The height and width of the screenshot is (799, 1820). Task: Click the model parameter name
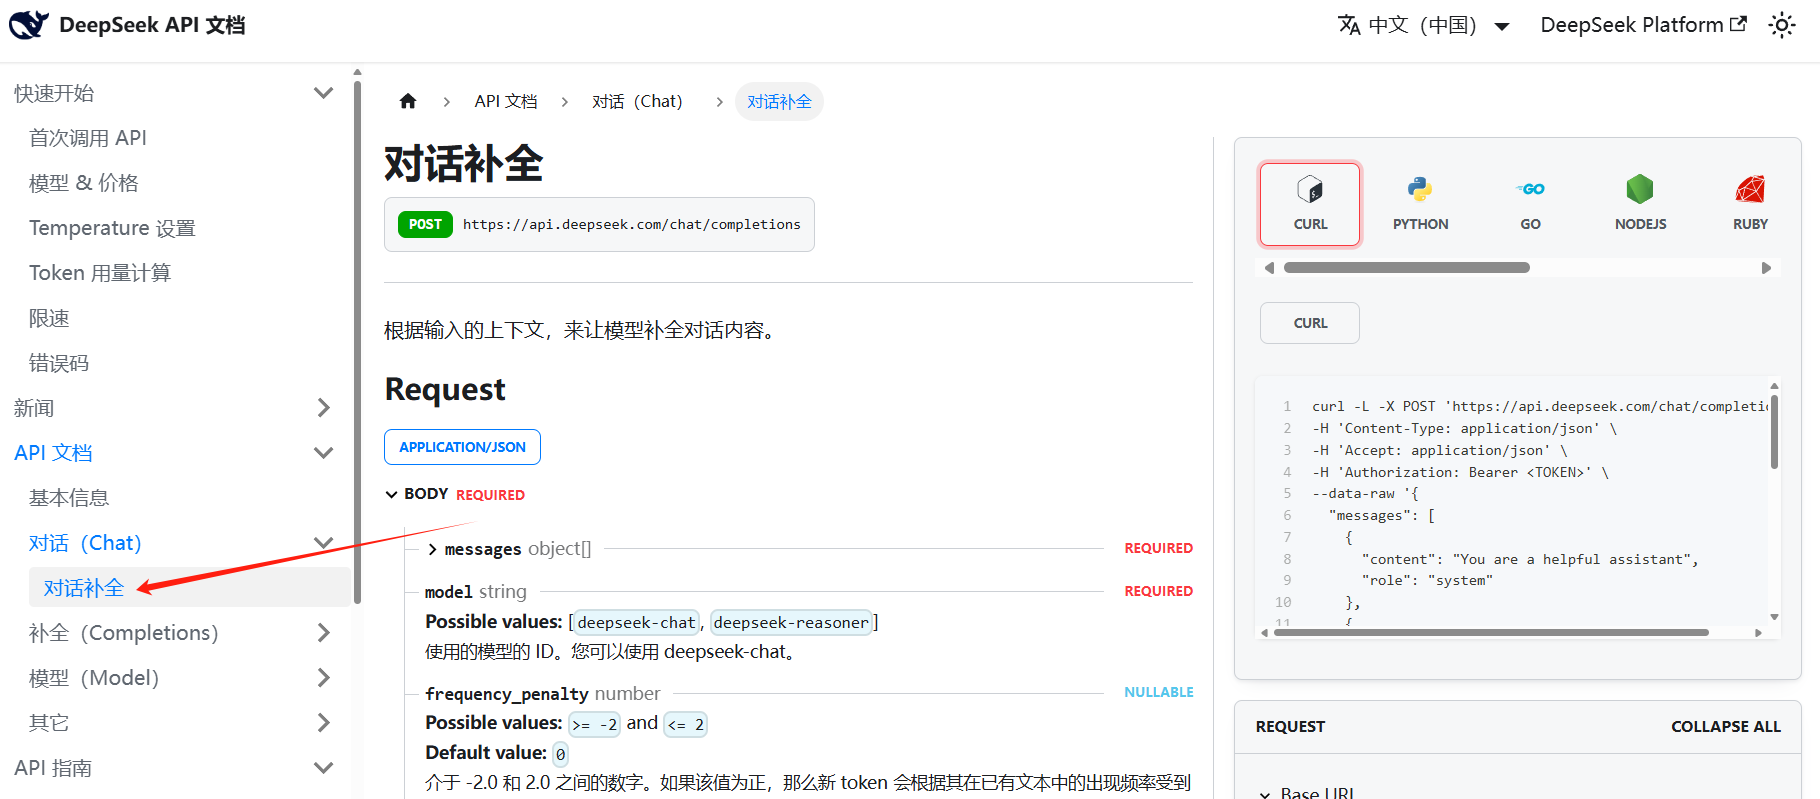coord(449,592)
